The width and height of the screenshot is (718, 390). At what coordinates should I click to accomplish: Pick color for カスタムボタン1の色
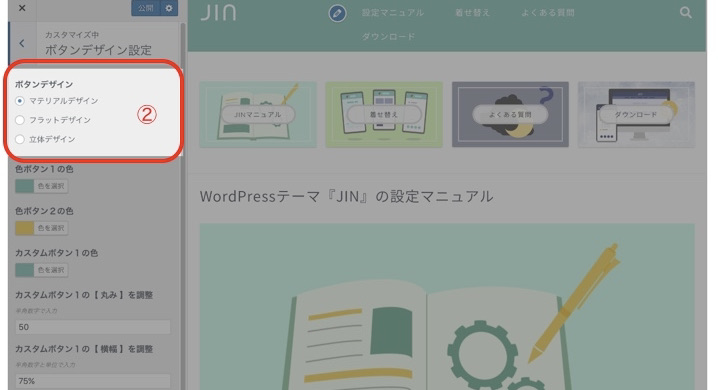point(42,270)
